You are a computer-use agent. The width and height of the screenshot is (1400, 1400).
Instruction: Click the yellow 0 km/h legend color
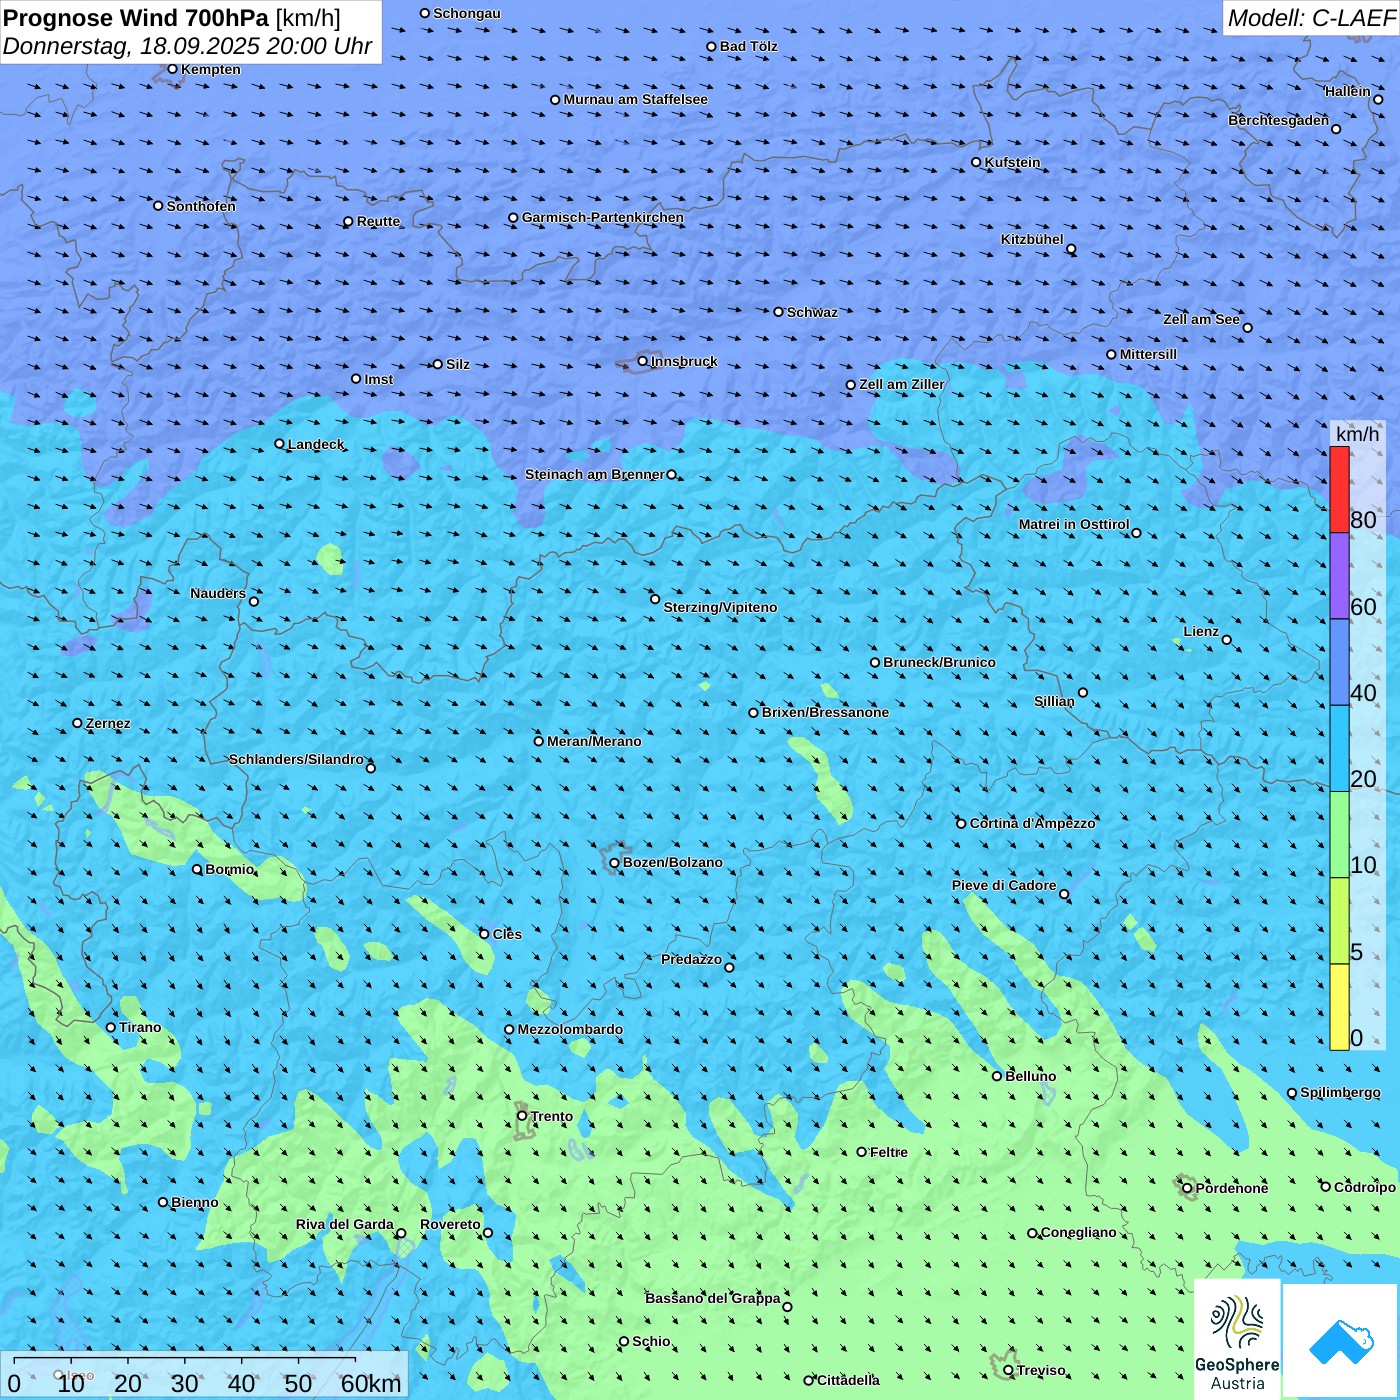point(1339,1007)
